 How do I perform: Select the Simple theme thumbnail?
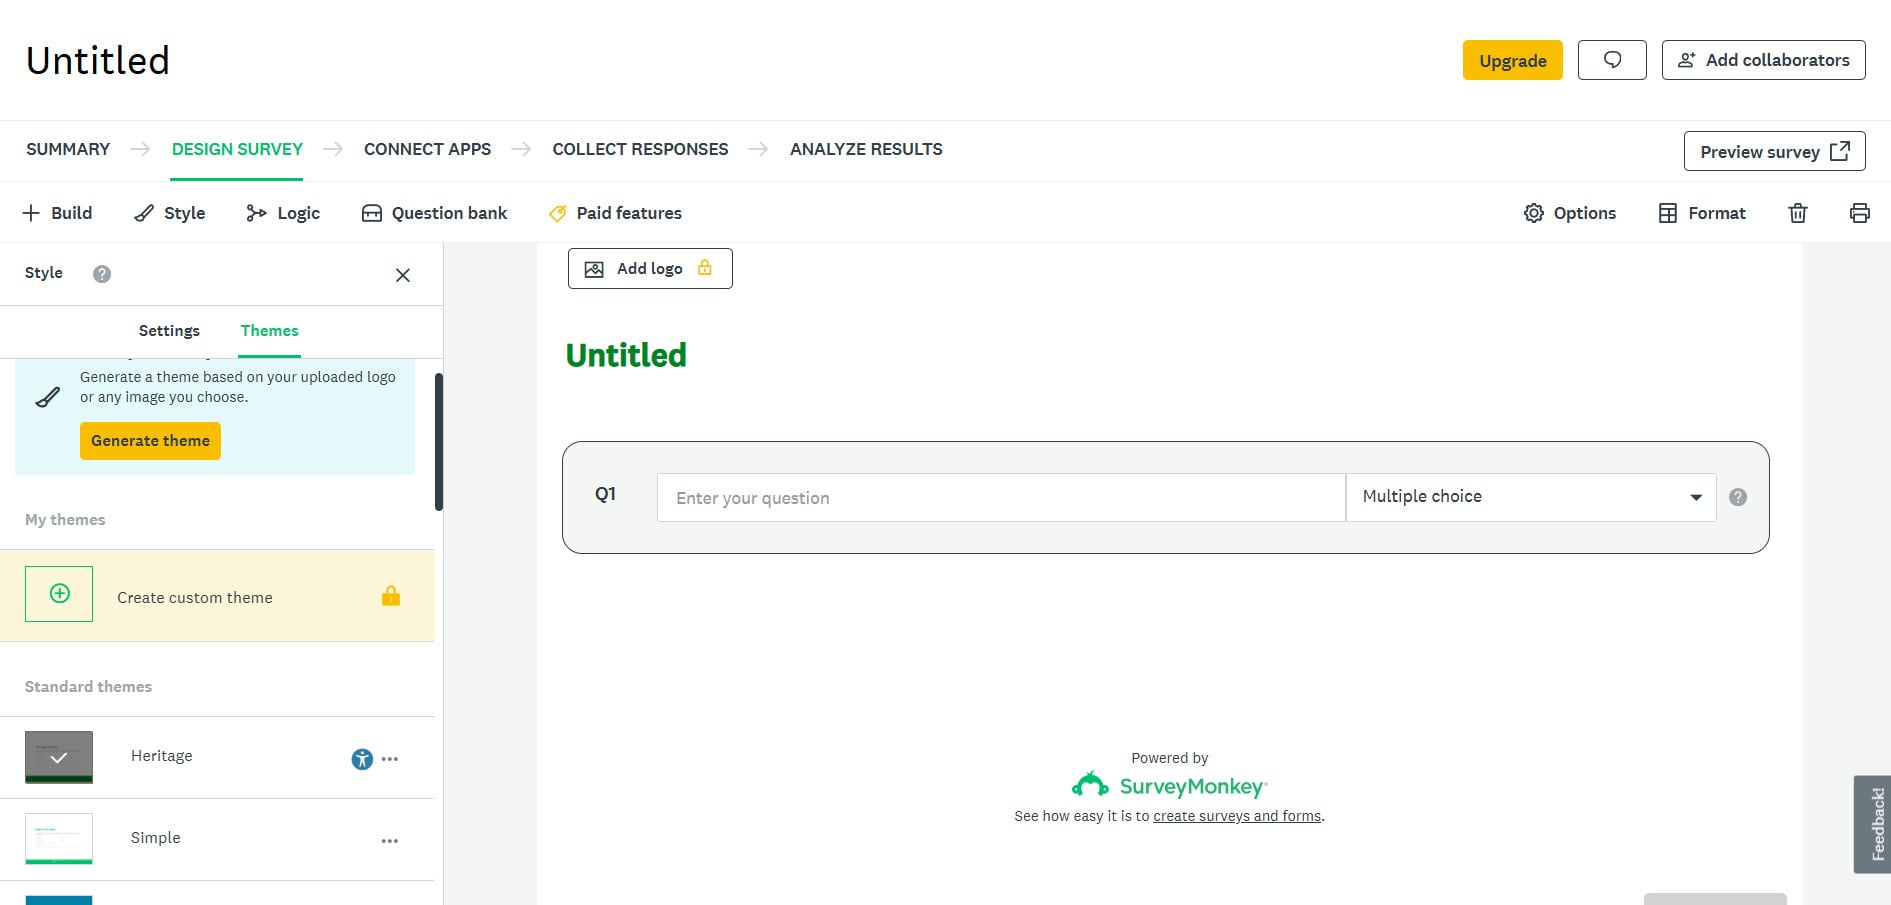pos(59,839)
